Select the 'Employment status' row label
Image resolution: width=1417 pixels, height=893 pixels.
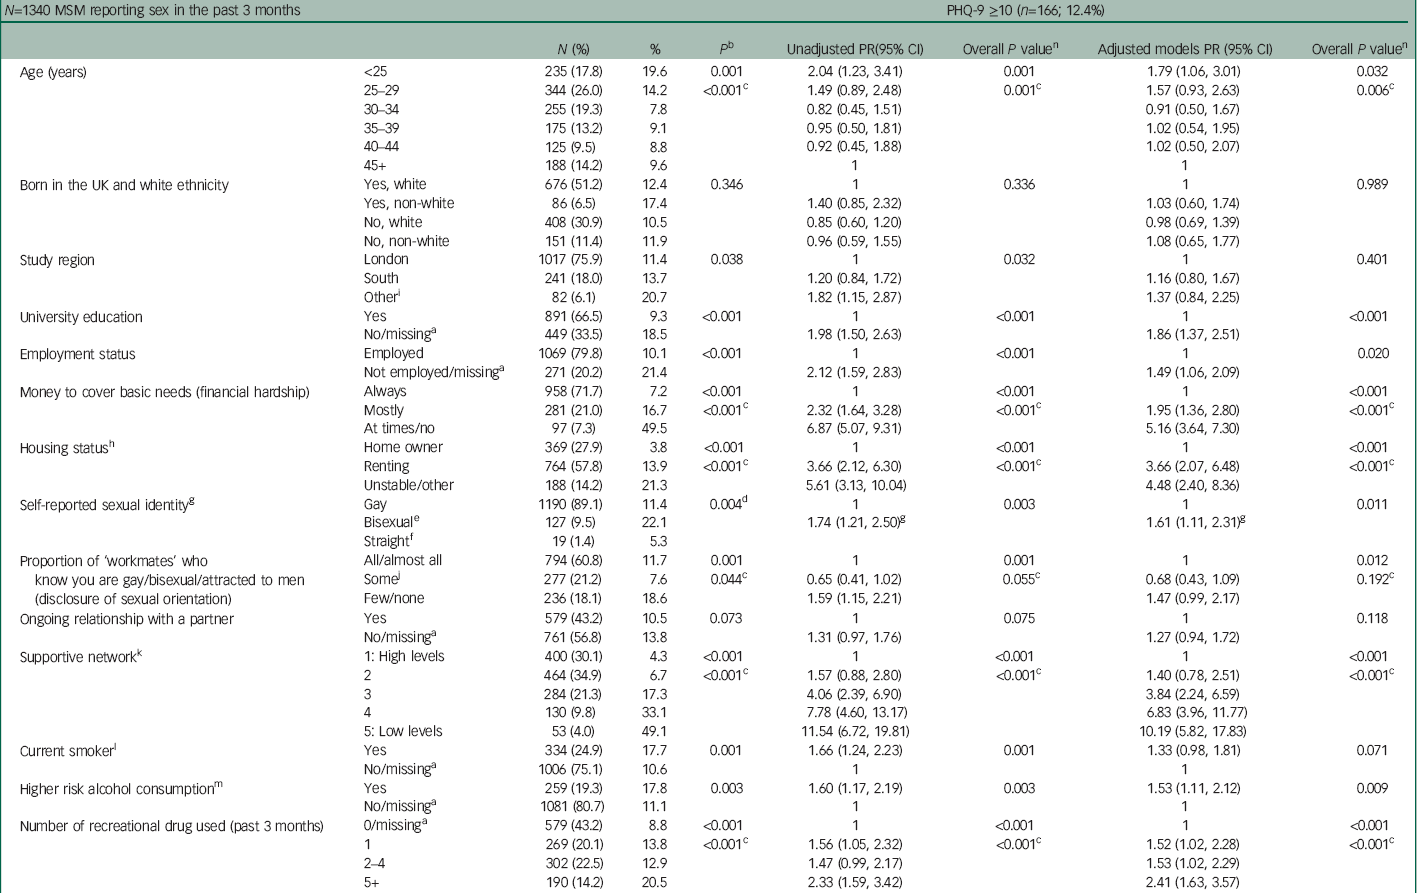tap(77, 354)
